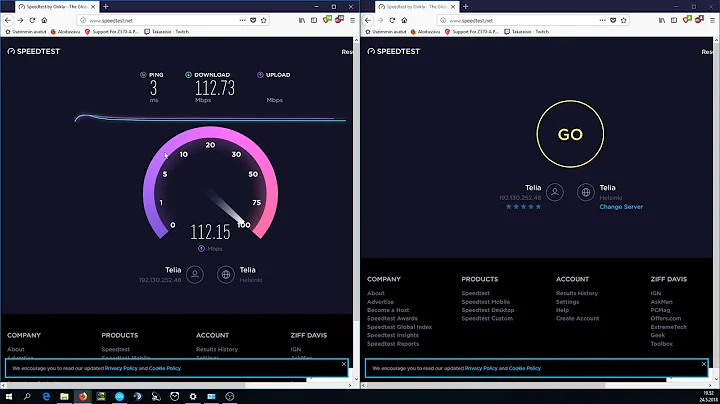
Task: Click user icon beside Telia under gauge in left window
Action: tap(195, 275)
